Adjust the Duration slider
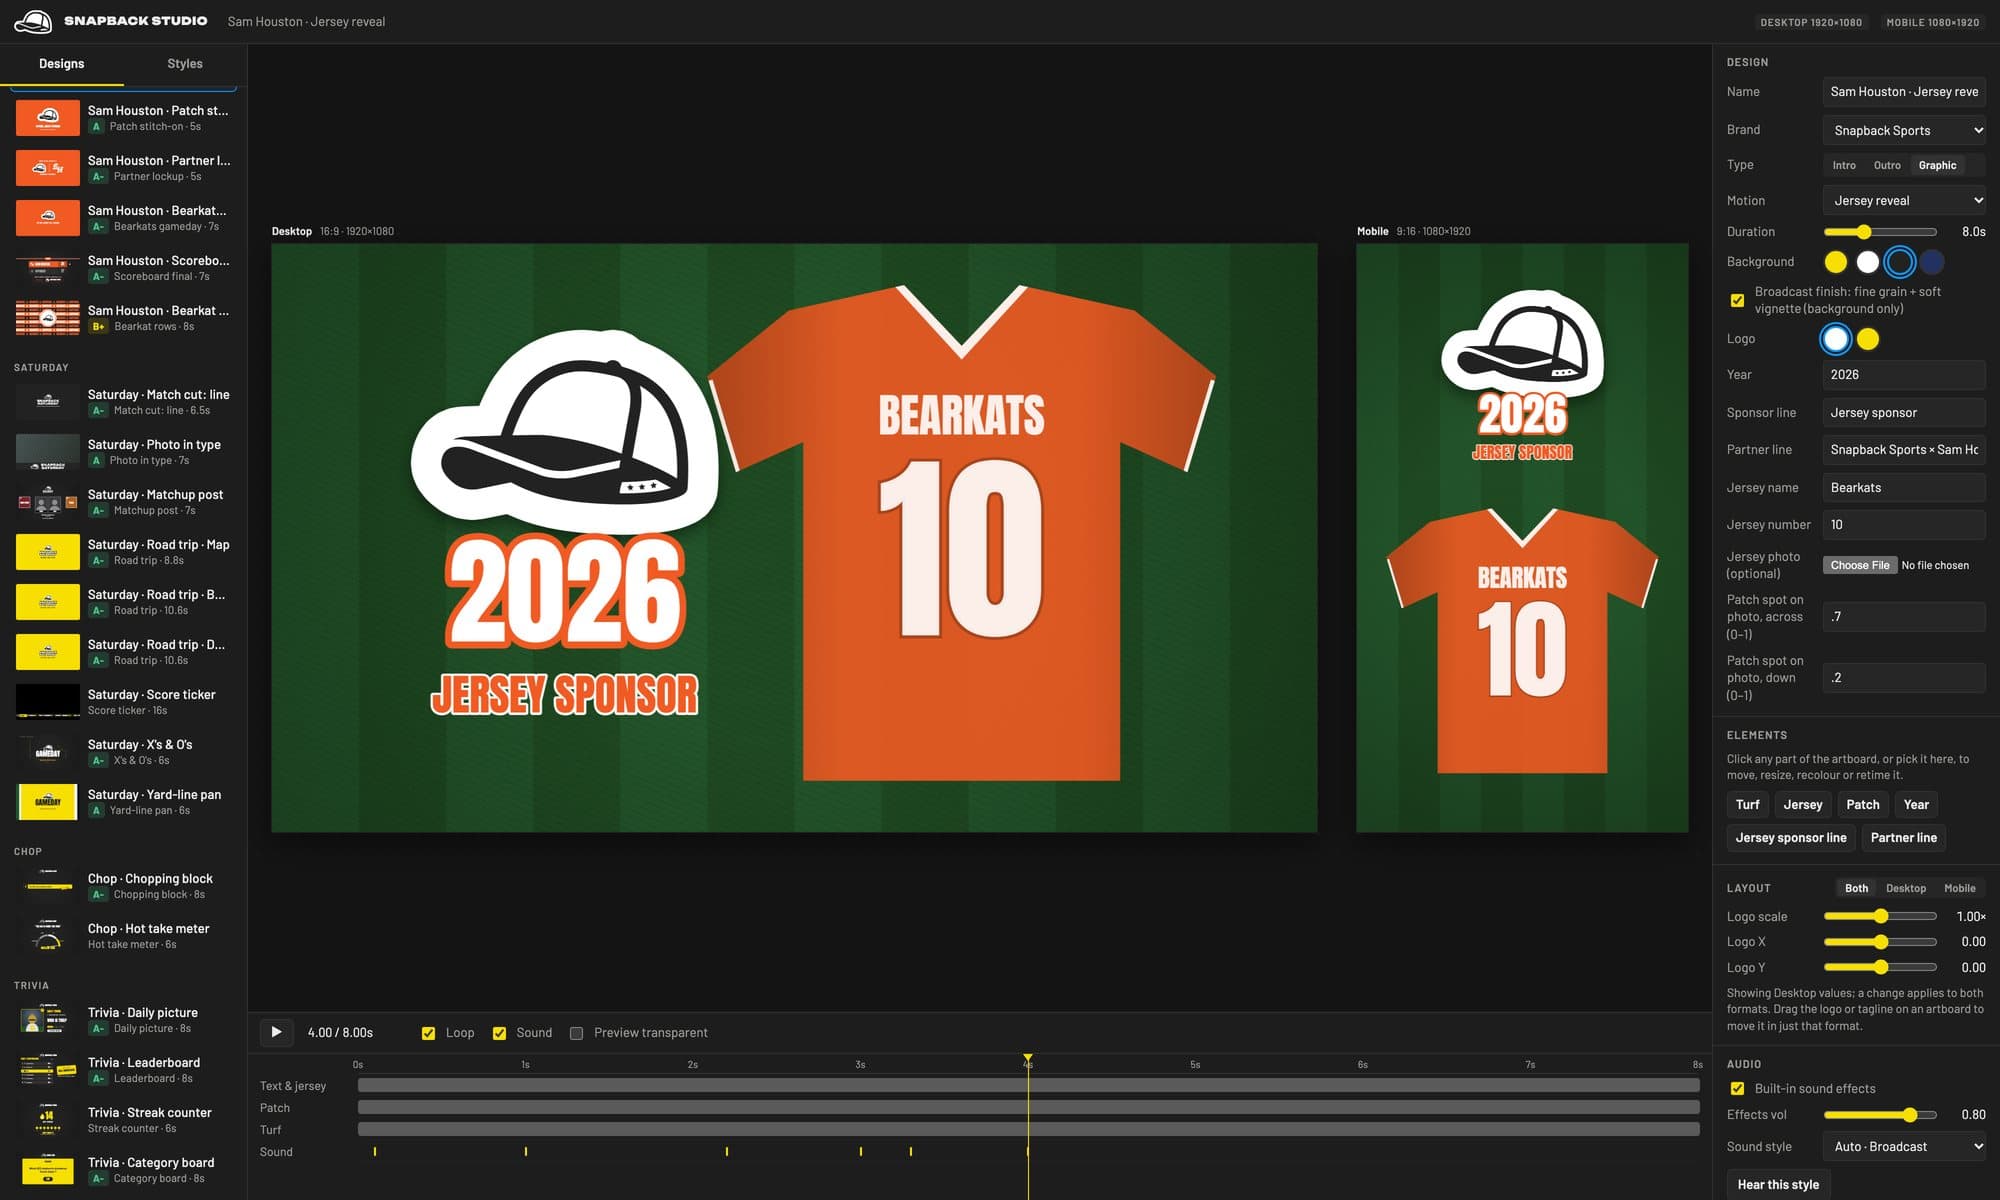This screenshot has width=2000, height=1200. 1880,231
